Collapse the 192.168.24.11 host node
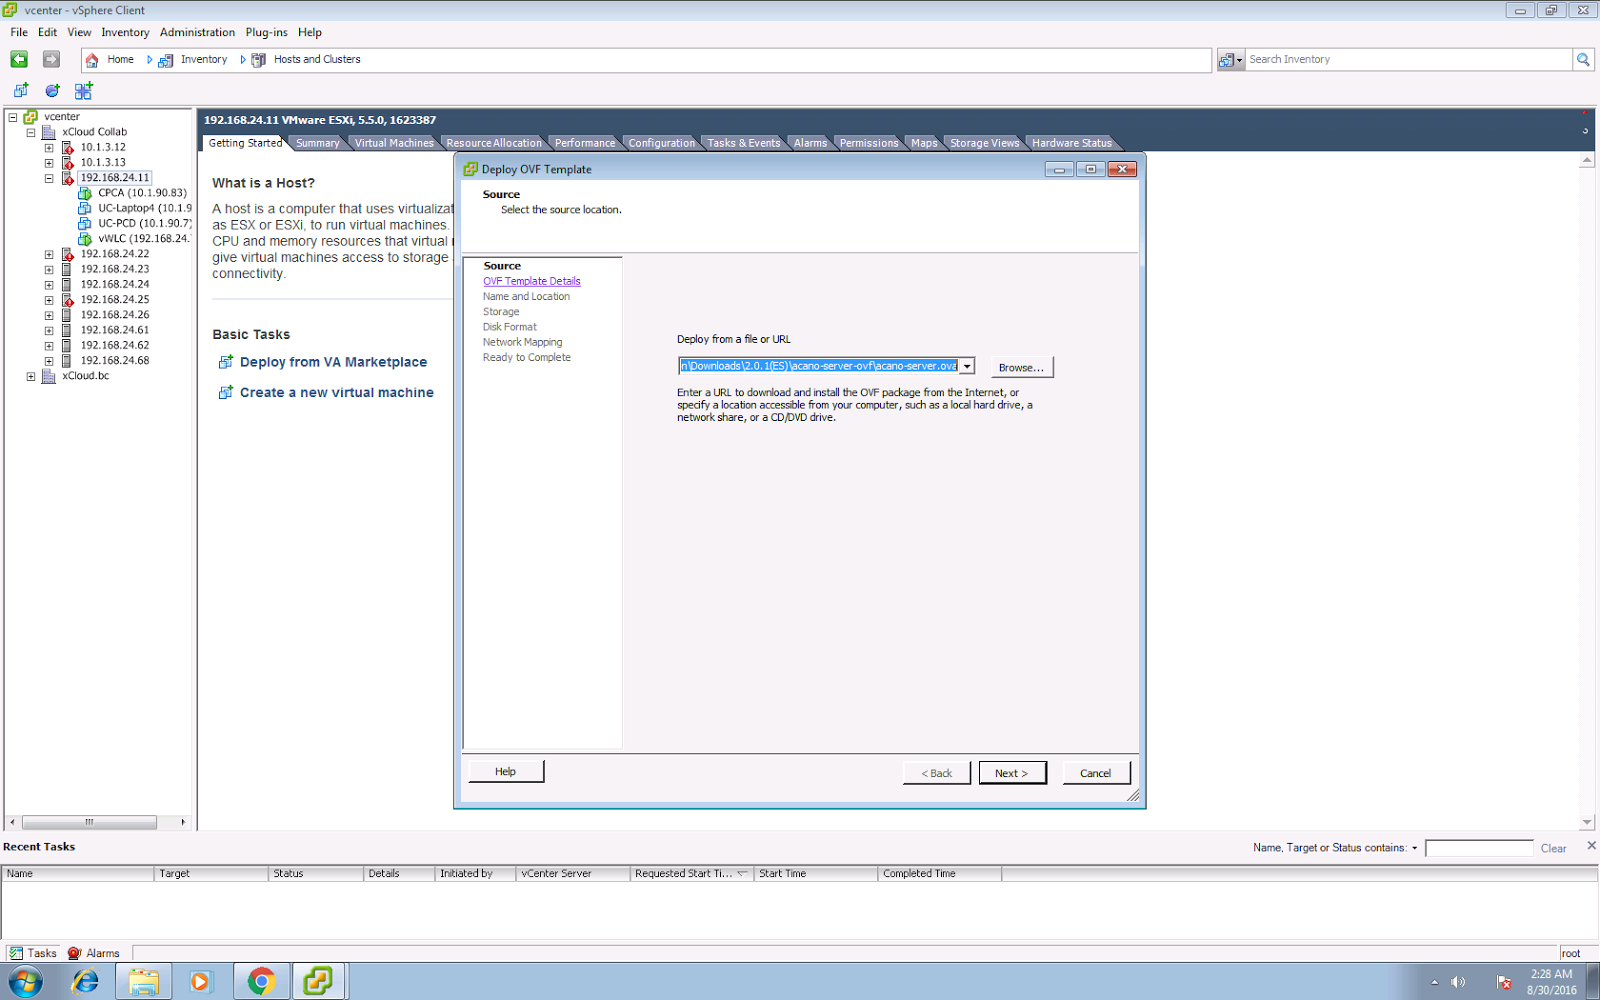 click(x=48, y=177)
